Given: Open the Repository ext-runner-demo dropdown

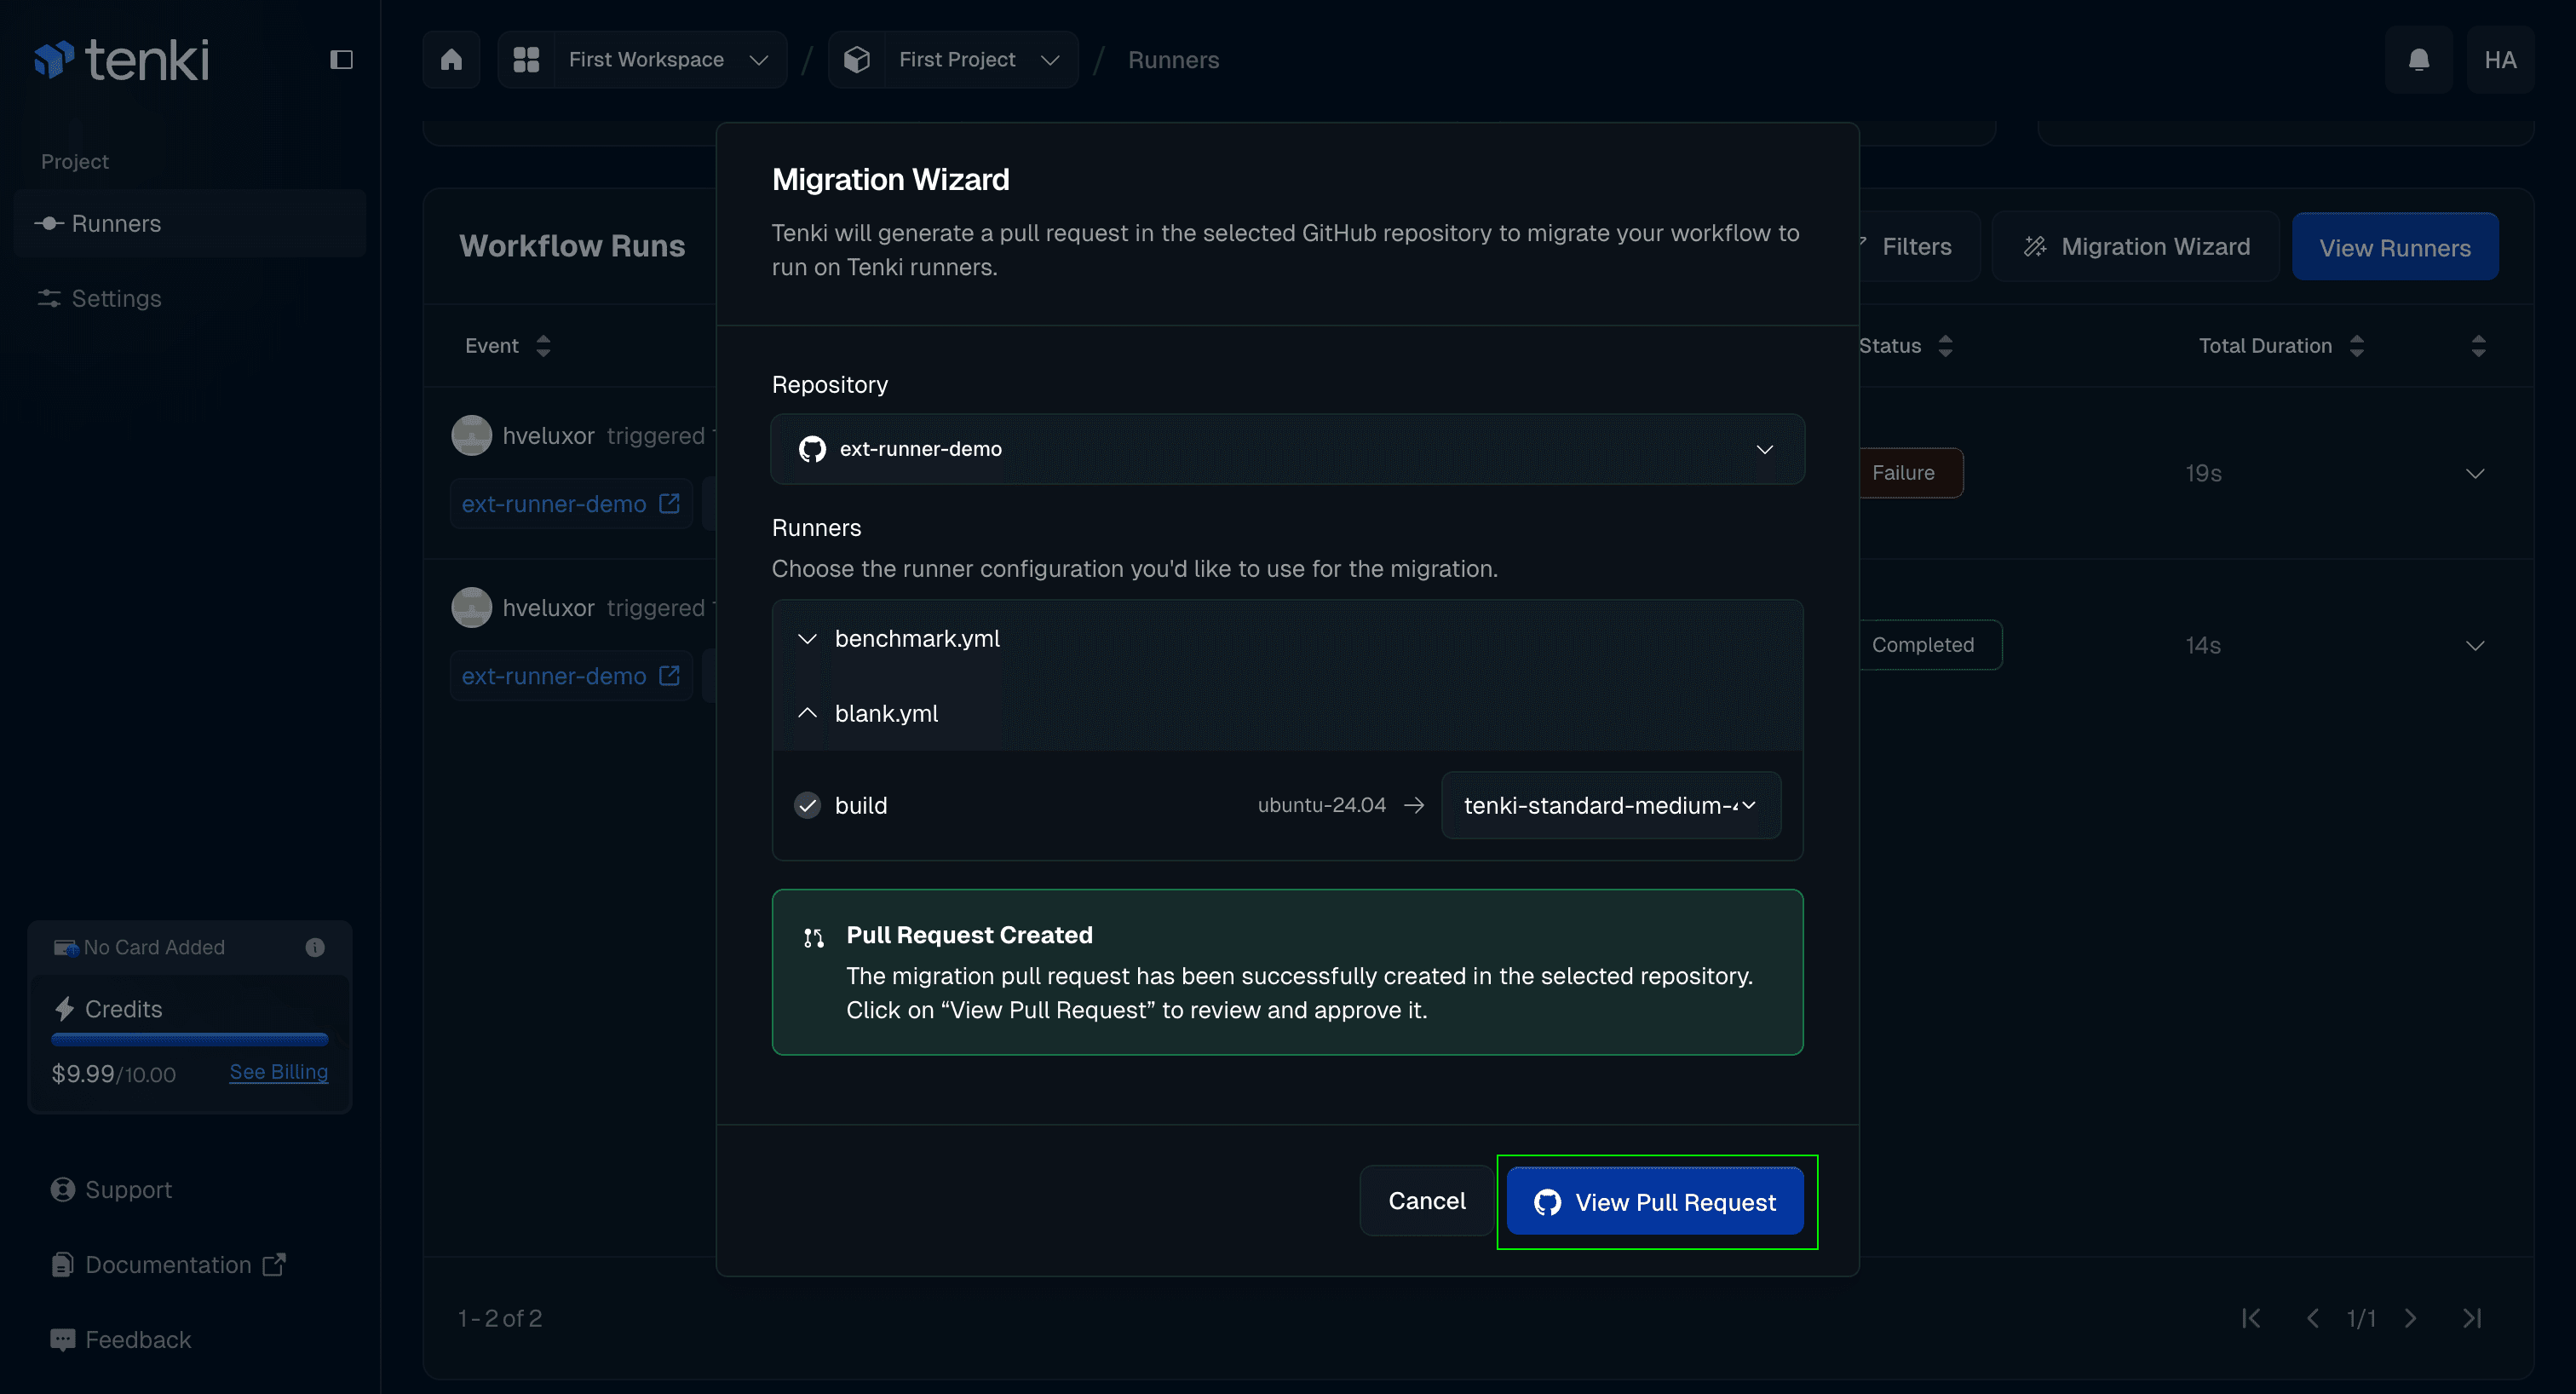Looking at the screenshot, I should coord(1287,449).
